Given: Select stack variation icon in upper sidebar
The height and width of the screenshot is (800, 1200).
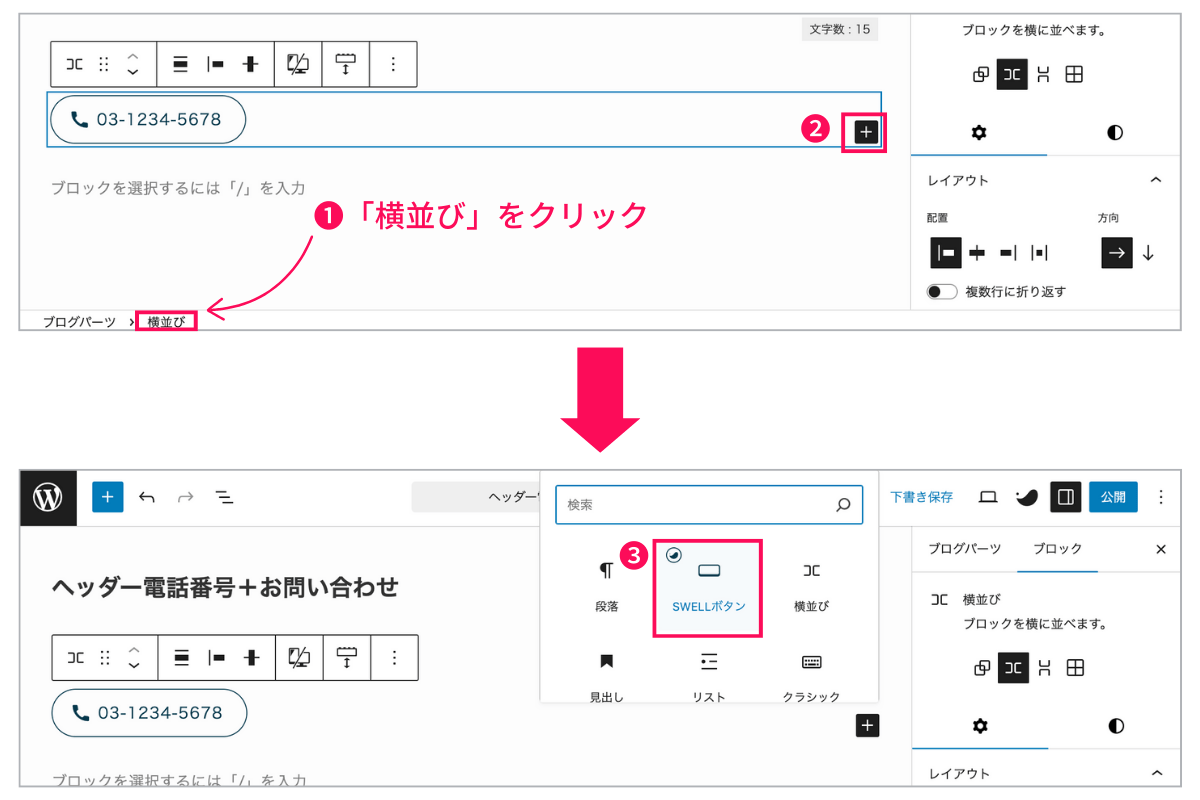Looking at the screenshot, I should click(x=1043, y=74).
